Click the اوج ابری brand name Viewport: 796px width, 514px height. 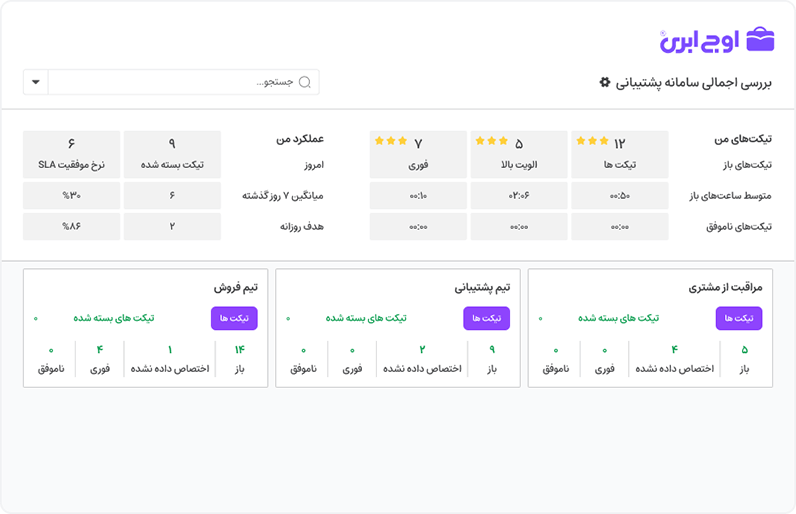pos(700,41)
